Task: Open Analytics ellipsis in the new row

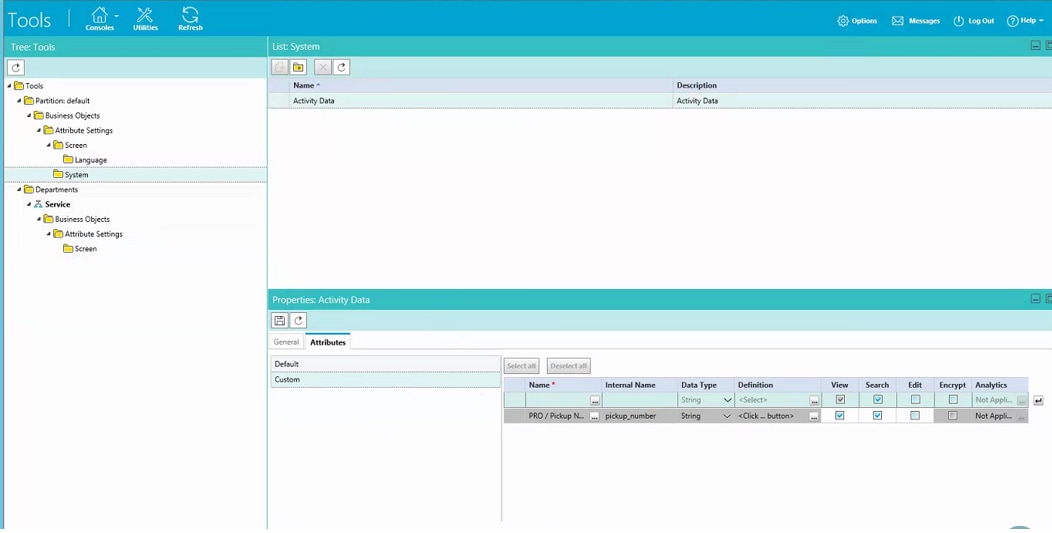Action: click(x=1021, y=400)
